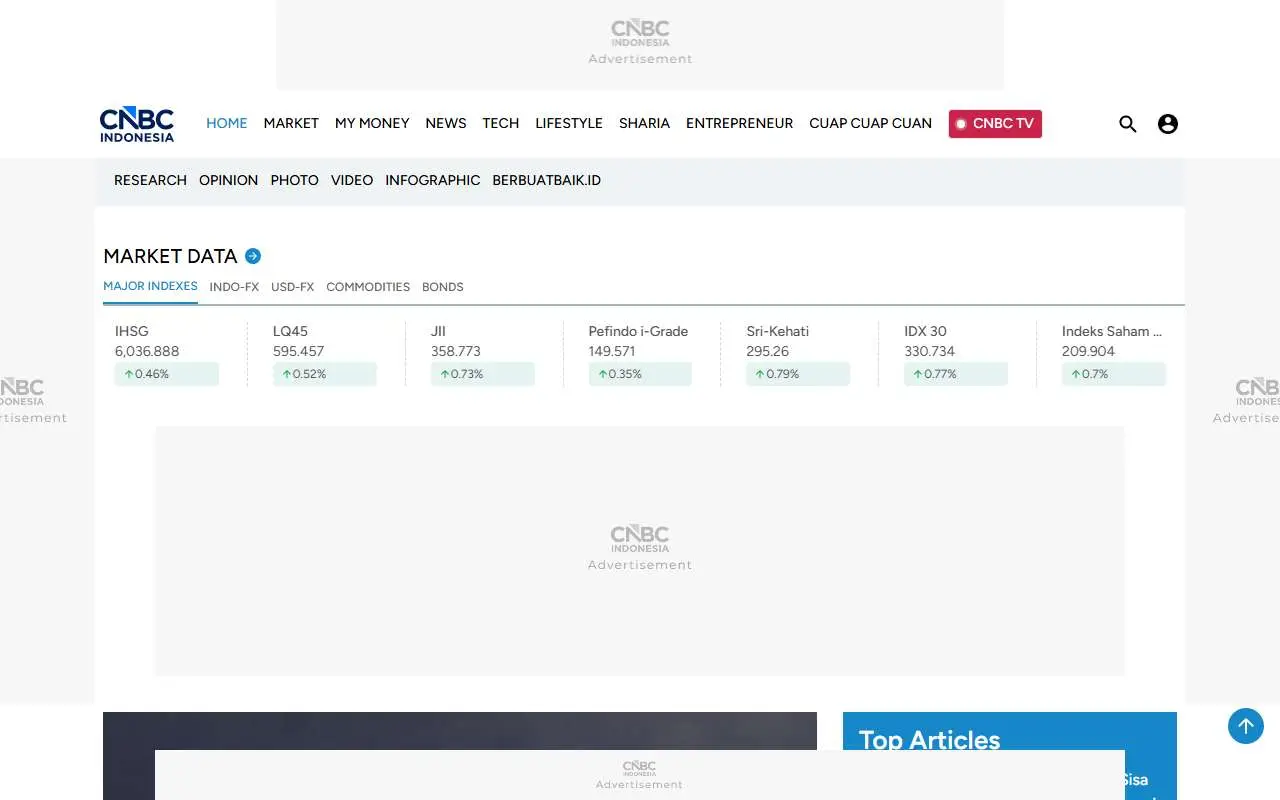Click IHSG value 6,036.888
Viewport: 1280px width, 800px height.
click(147, 351)
